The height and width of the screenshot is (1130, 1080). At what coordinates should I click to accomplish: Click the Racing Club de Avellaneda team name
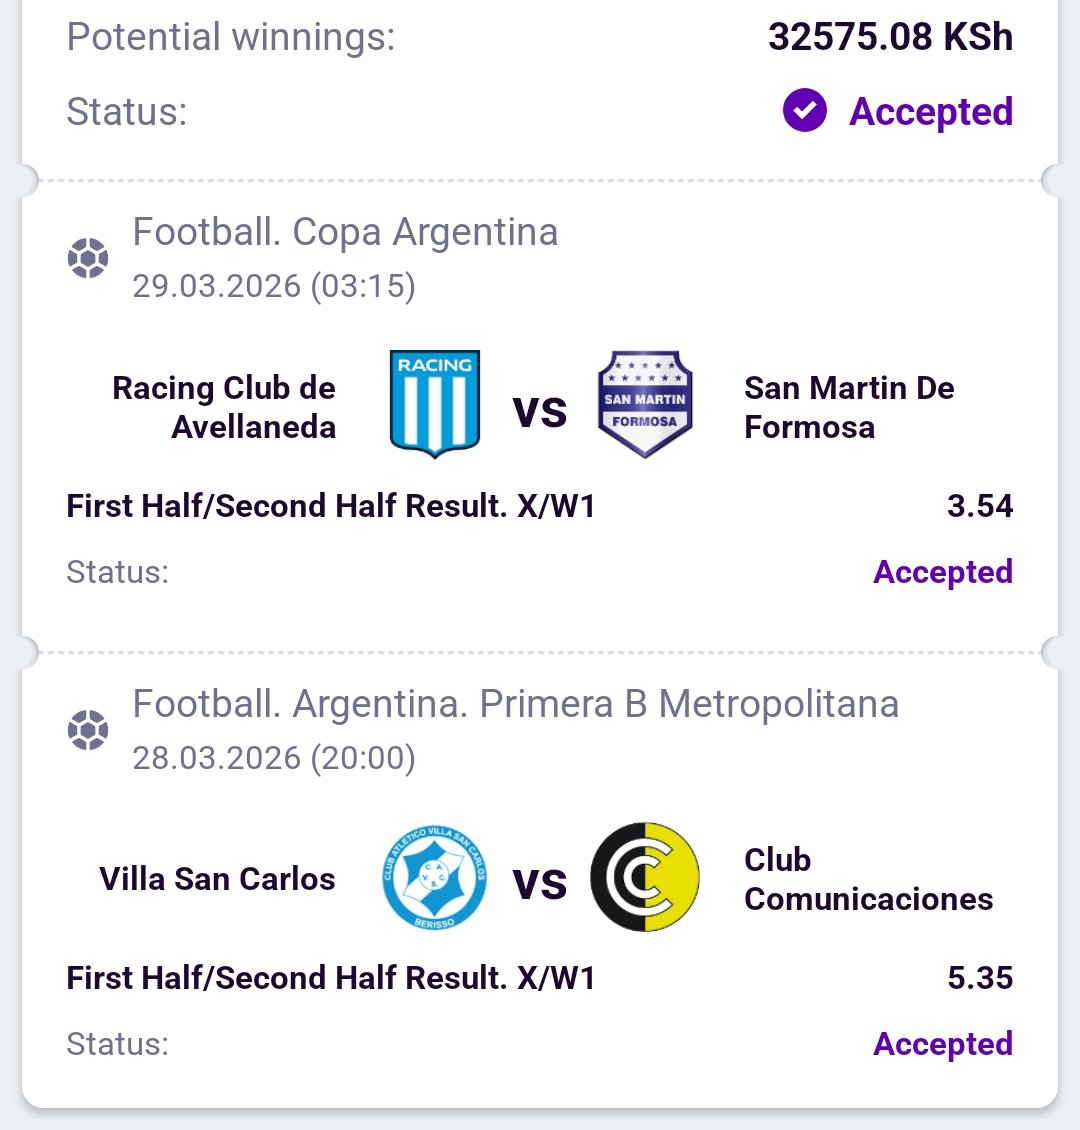[224, 407]
